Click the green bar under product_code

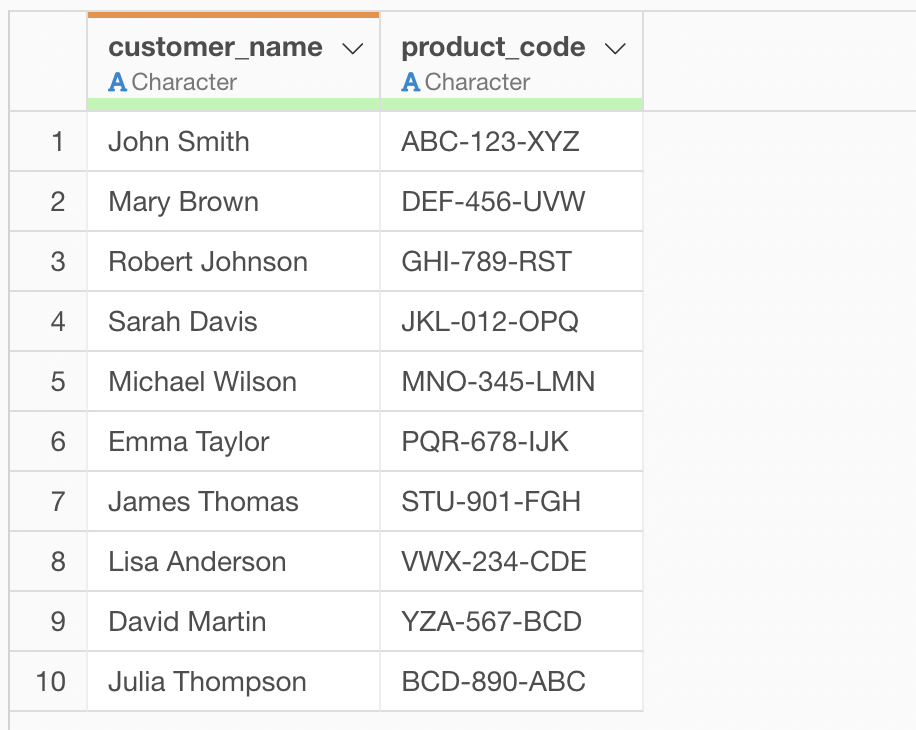(x=511, y=104)
